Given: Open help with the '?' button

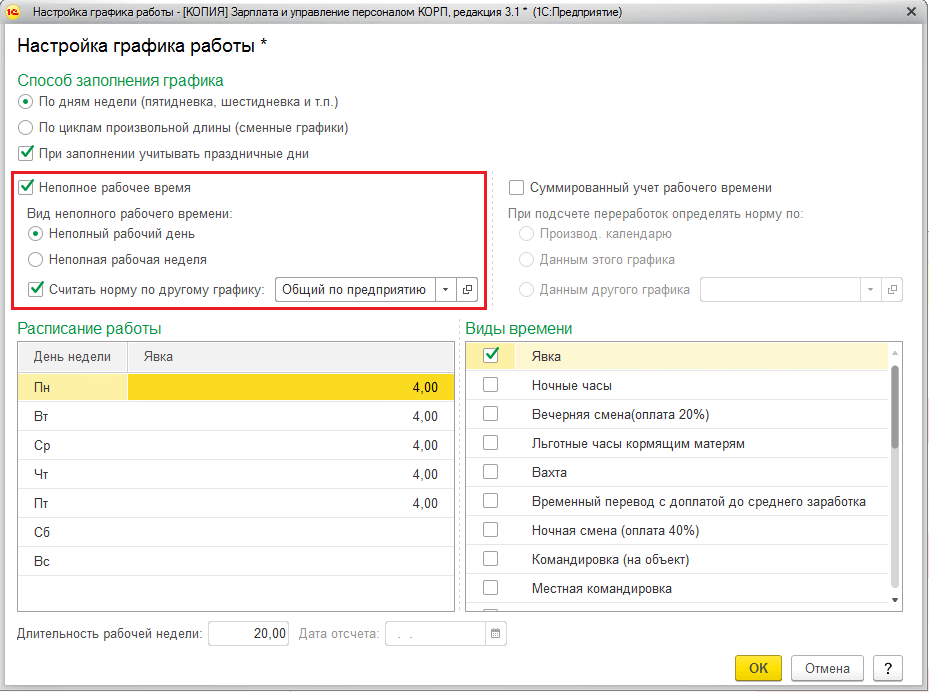Looking at the screenshot, I should [x=888, y=668].
